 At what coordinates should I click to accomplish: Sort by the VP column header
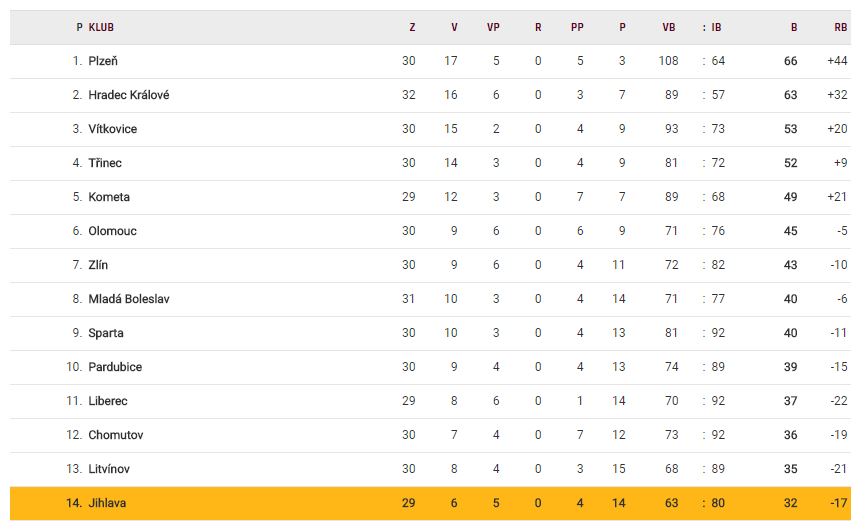click(x=493, y=27)
